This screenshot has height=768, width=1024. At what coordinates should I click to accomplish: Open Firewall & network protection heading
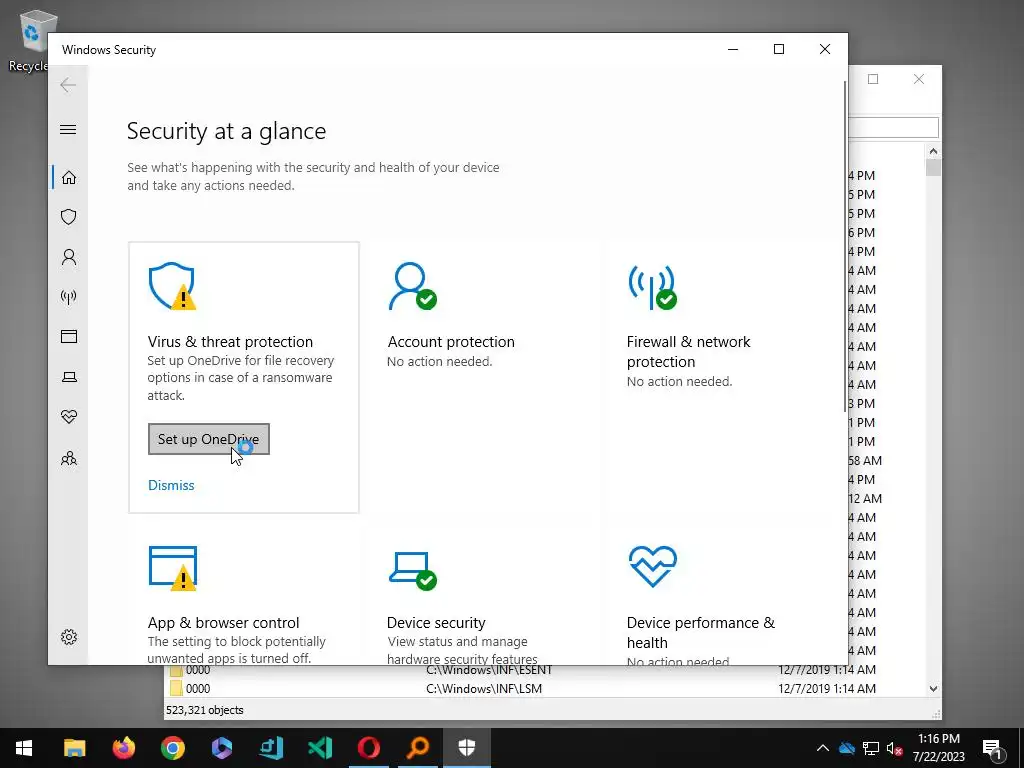tap(688, 351)
